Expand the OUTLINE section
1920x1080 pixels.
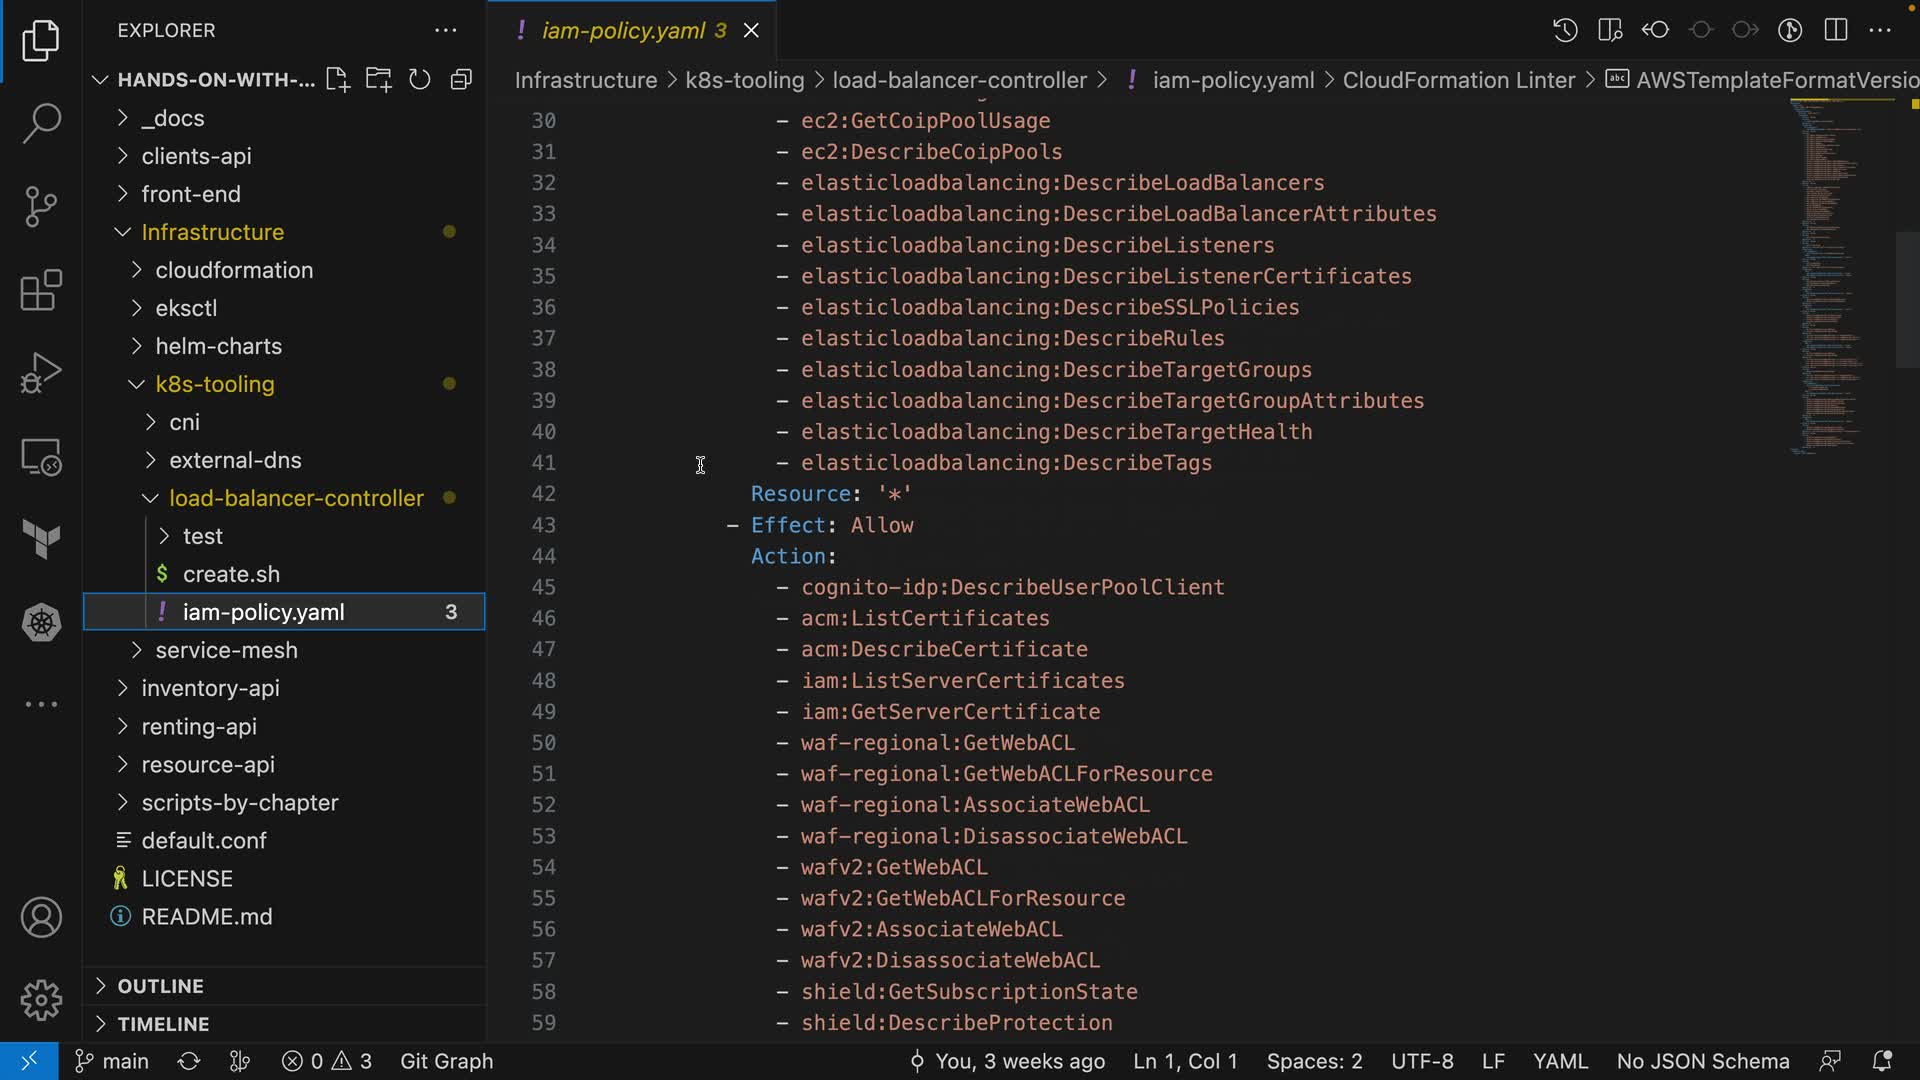160,986
